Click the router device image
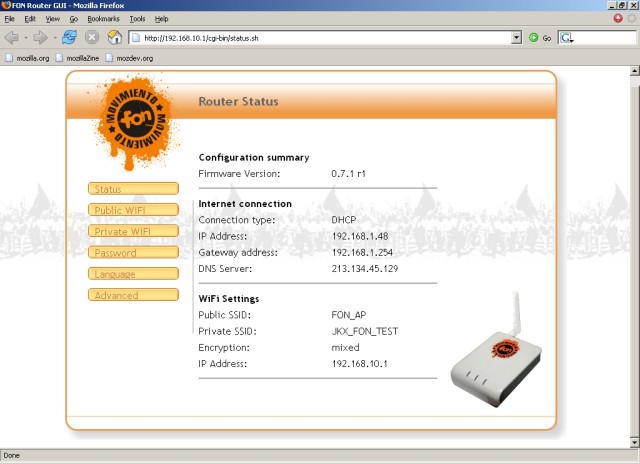This screenshot has height=464, width=640. (495, 360)
